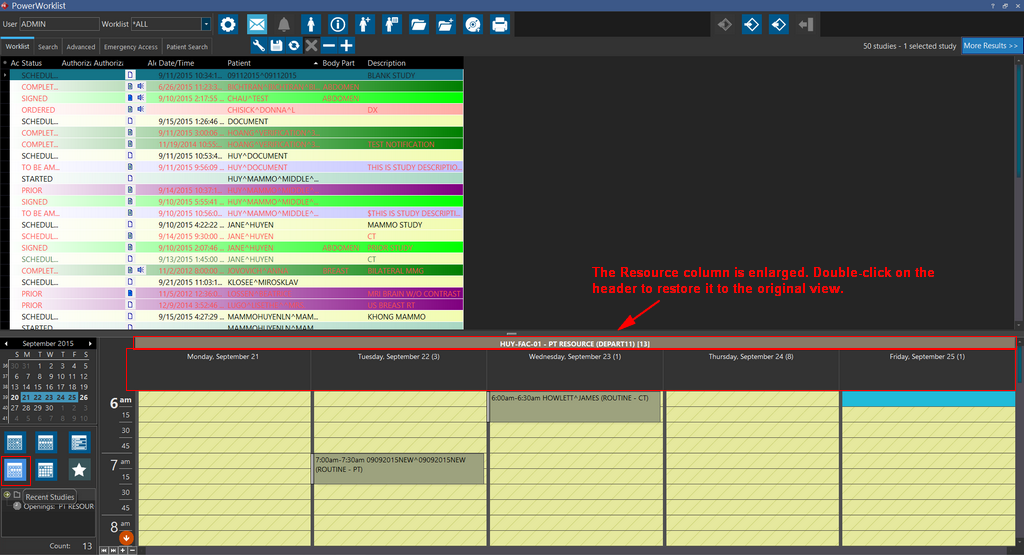Click the floppy disk save icon
1024x555 pixels.
(x=276, y=46)
